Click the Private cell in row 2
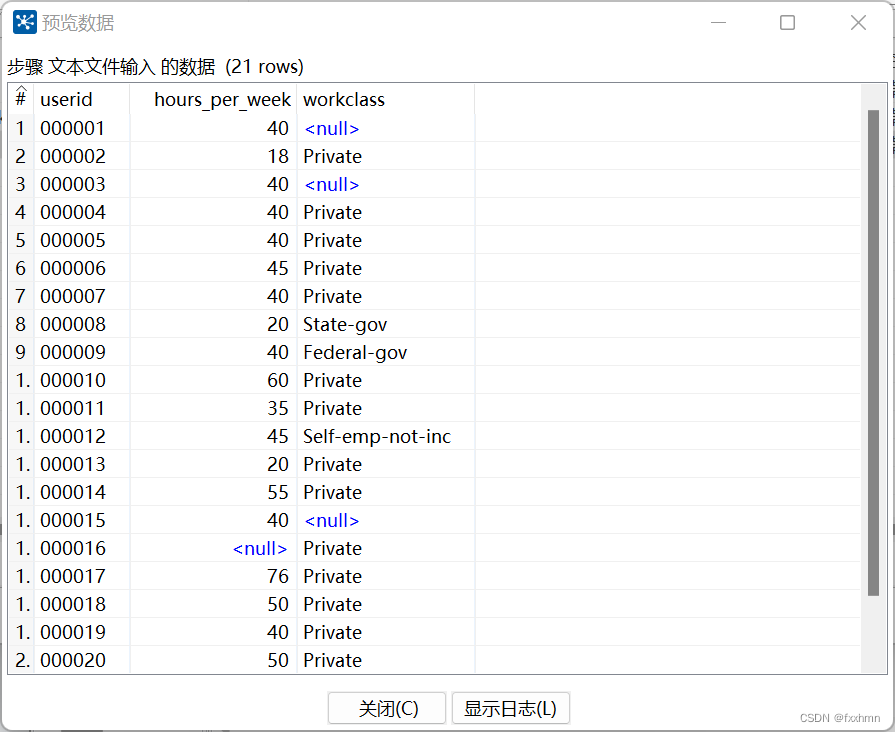895x732 pixels. [332, 156]
